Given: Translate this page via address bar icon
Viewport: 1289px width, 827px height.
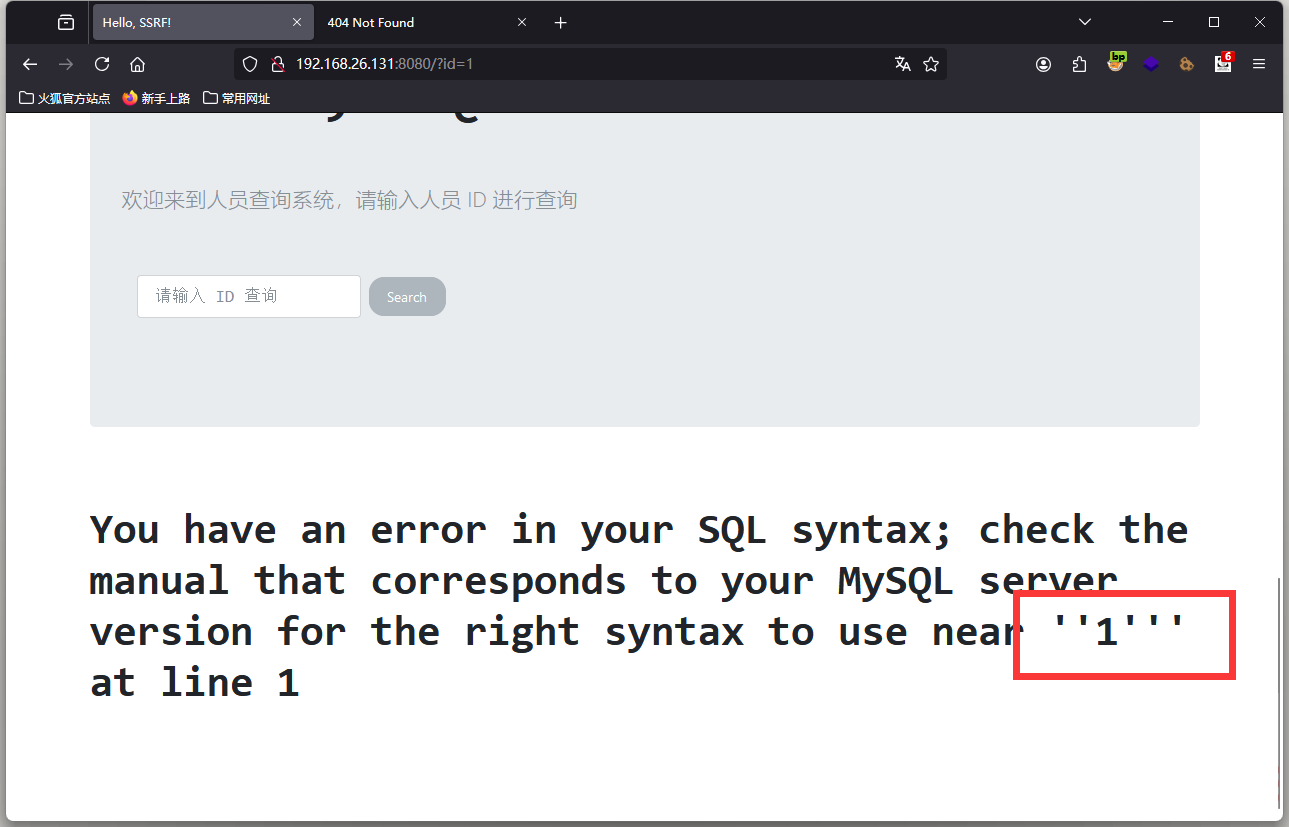Looking at the screenshot, I should click(903, 64).
